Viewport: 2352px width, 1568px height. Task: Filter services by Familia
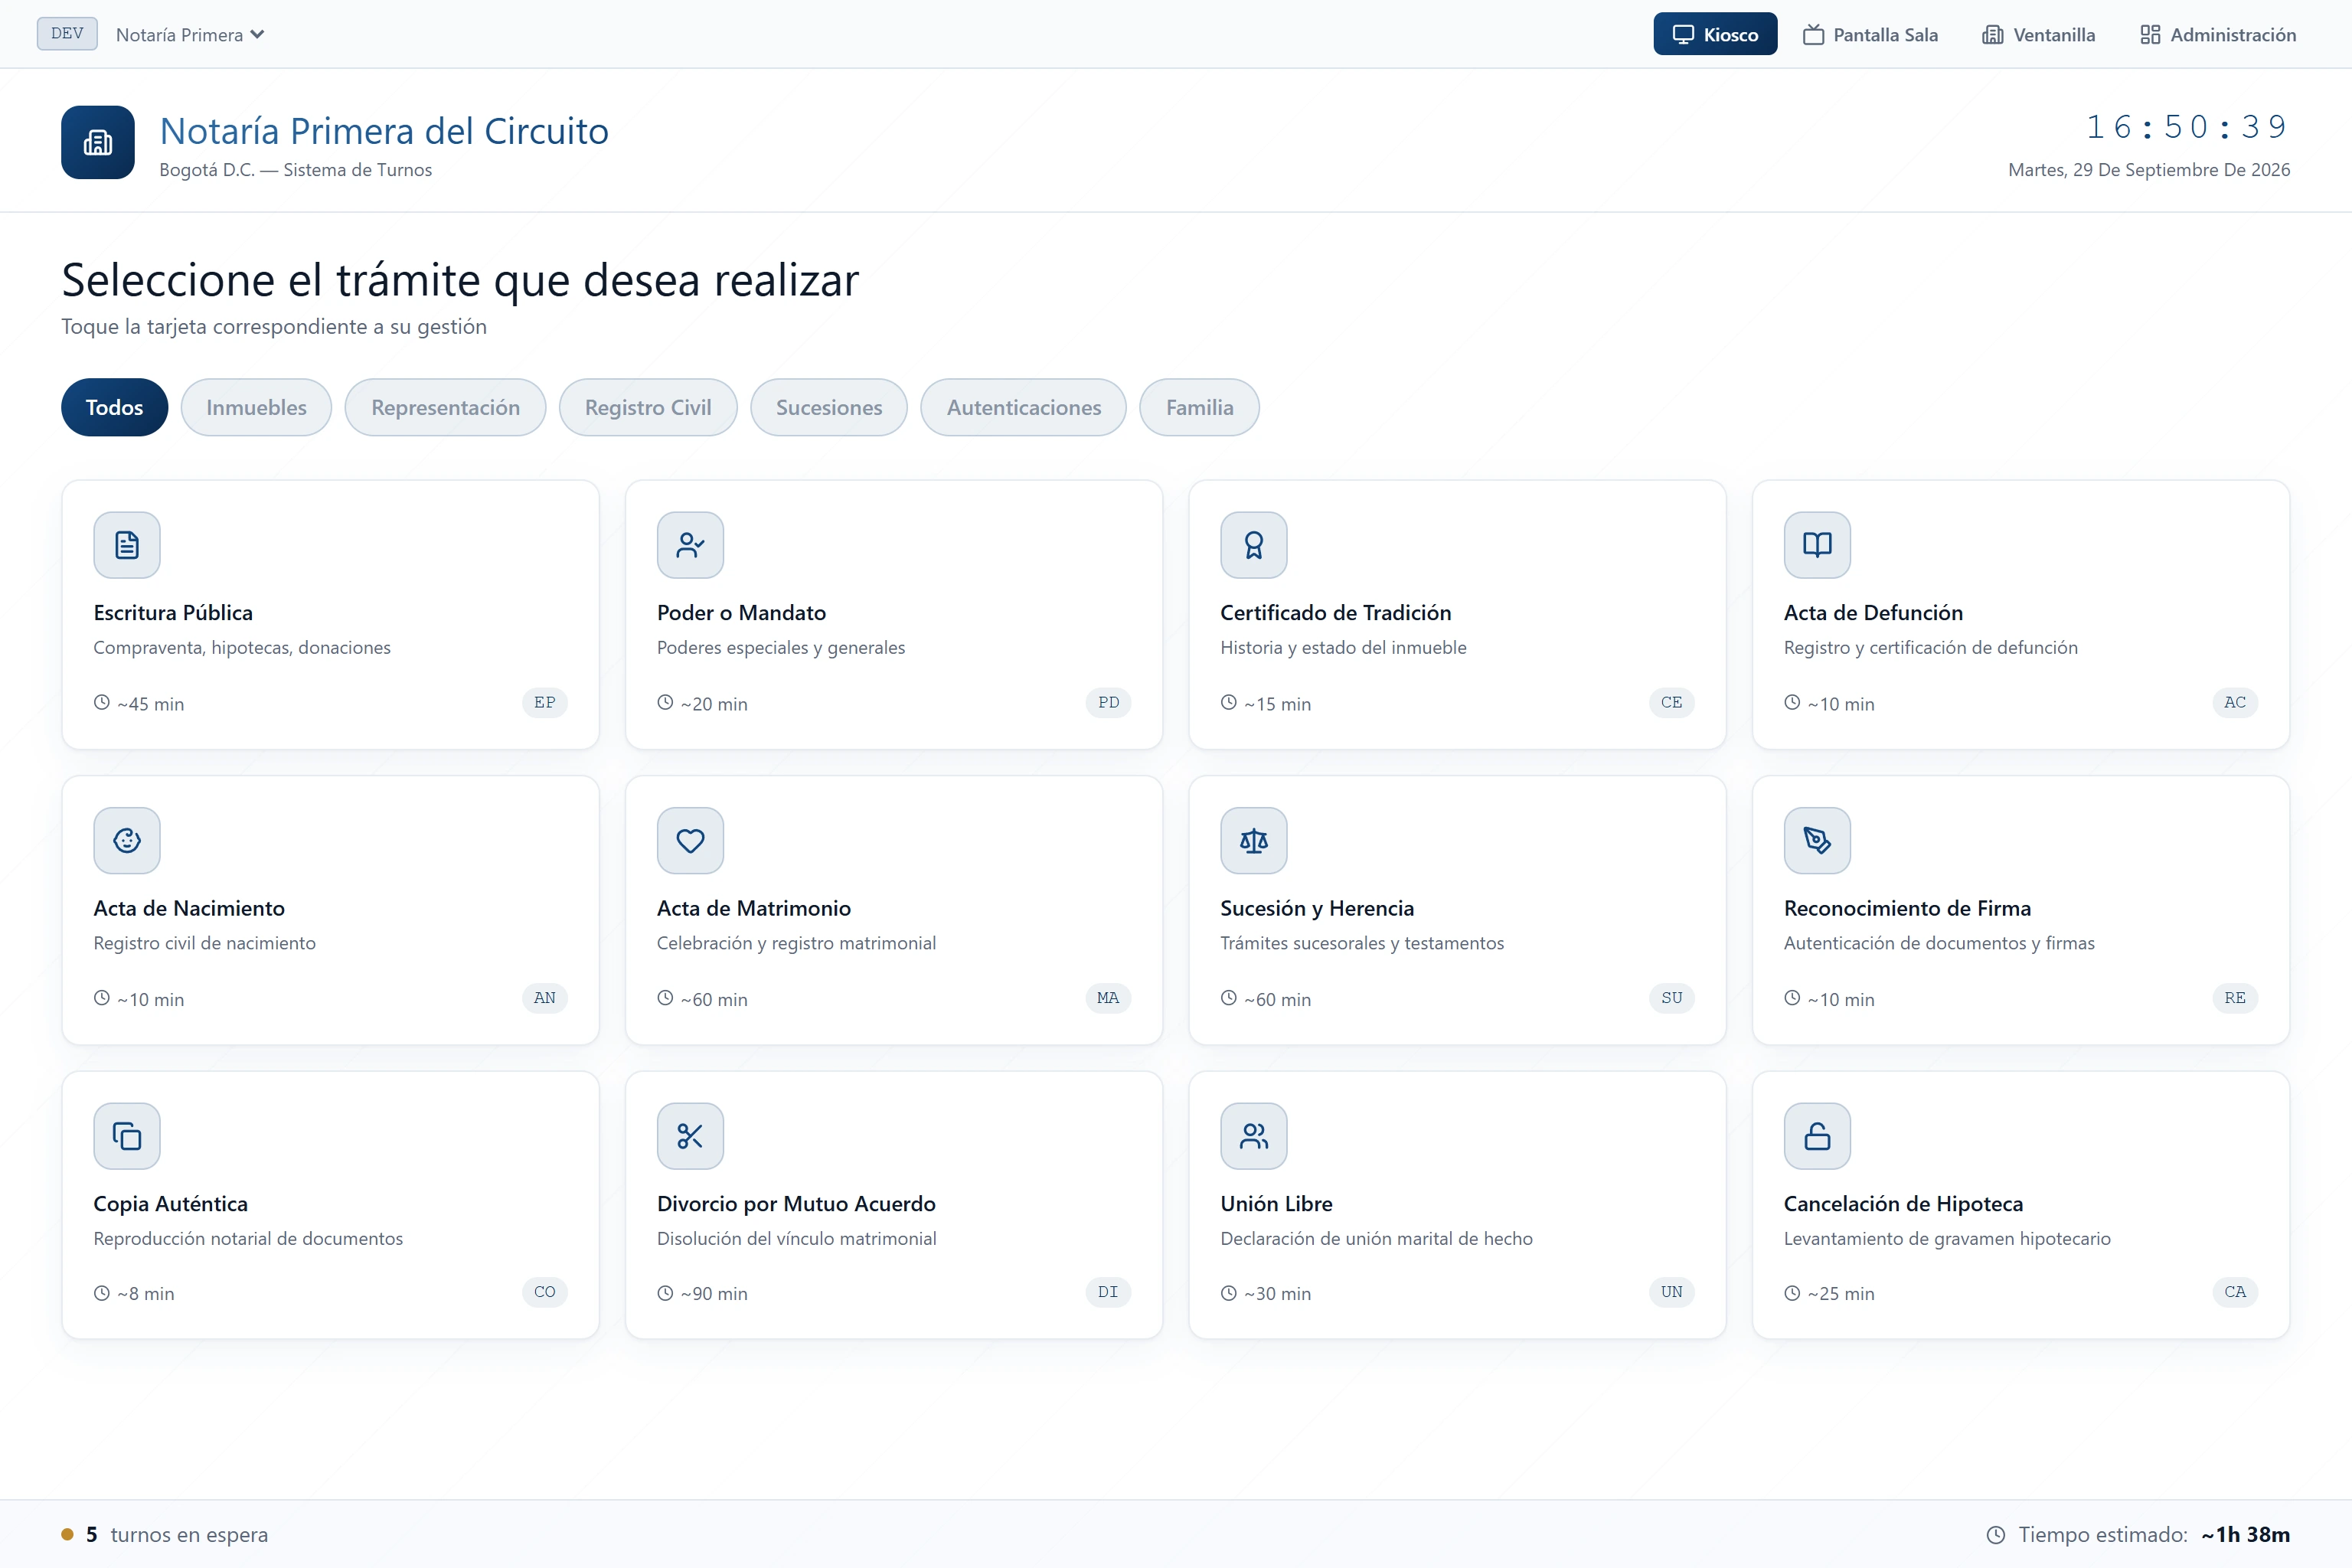1199,407
